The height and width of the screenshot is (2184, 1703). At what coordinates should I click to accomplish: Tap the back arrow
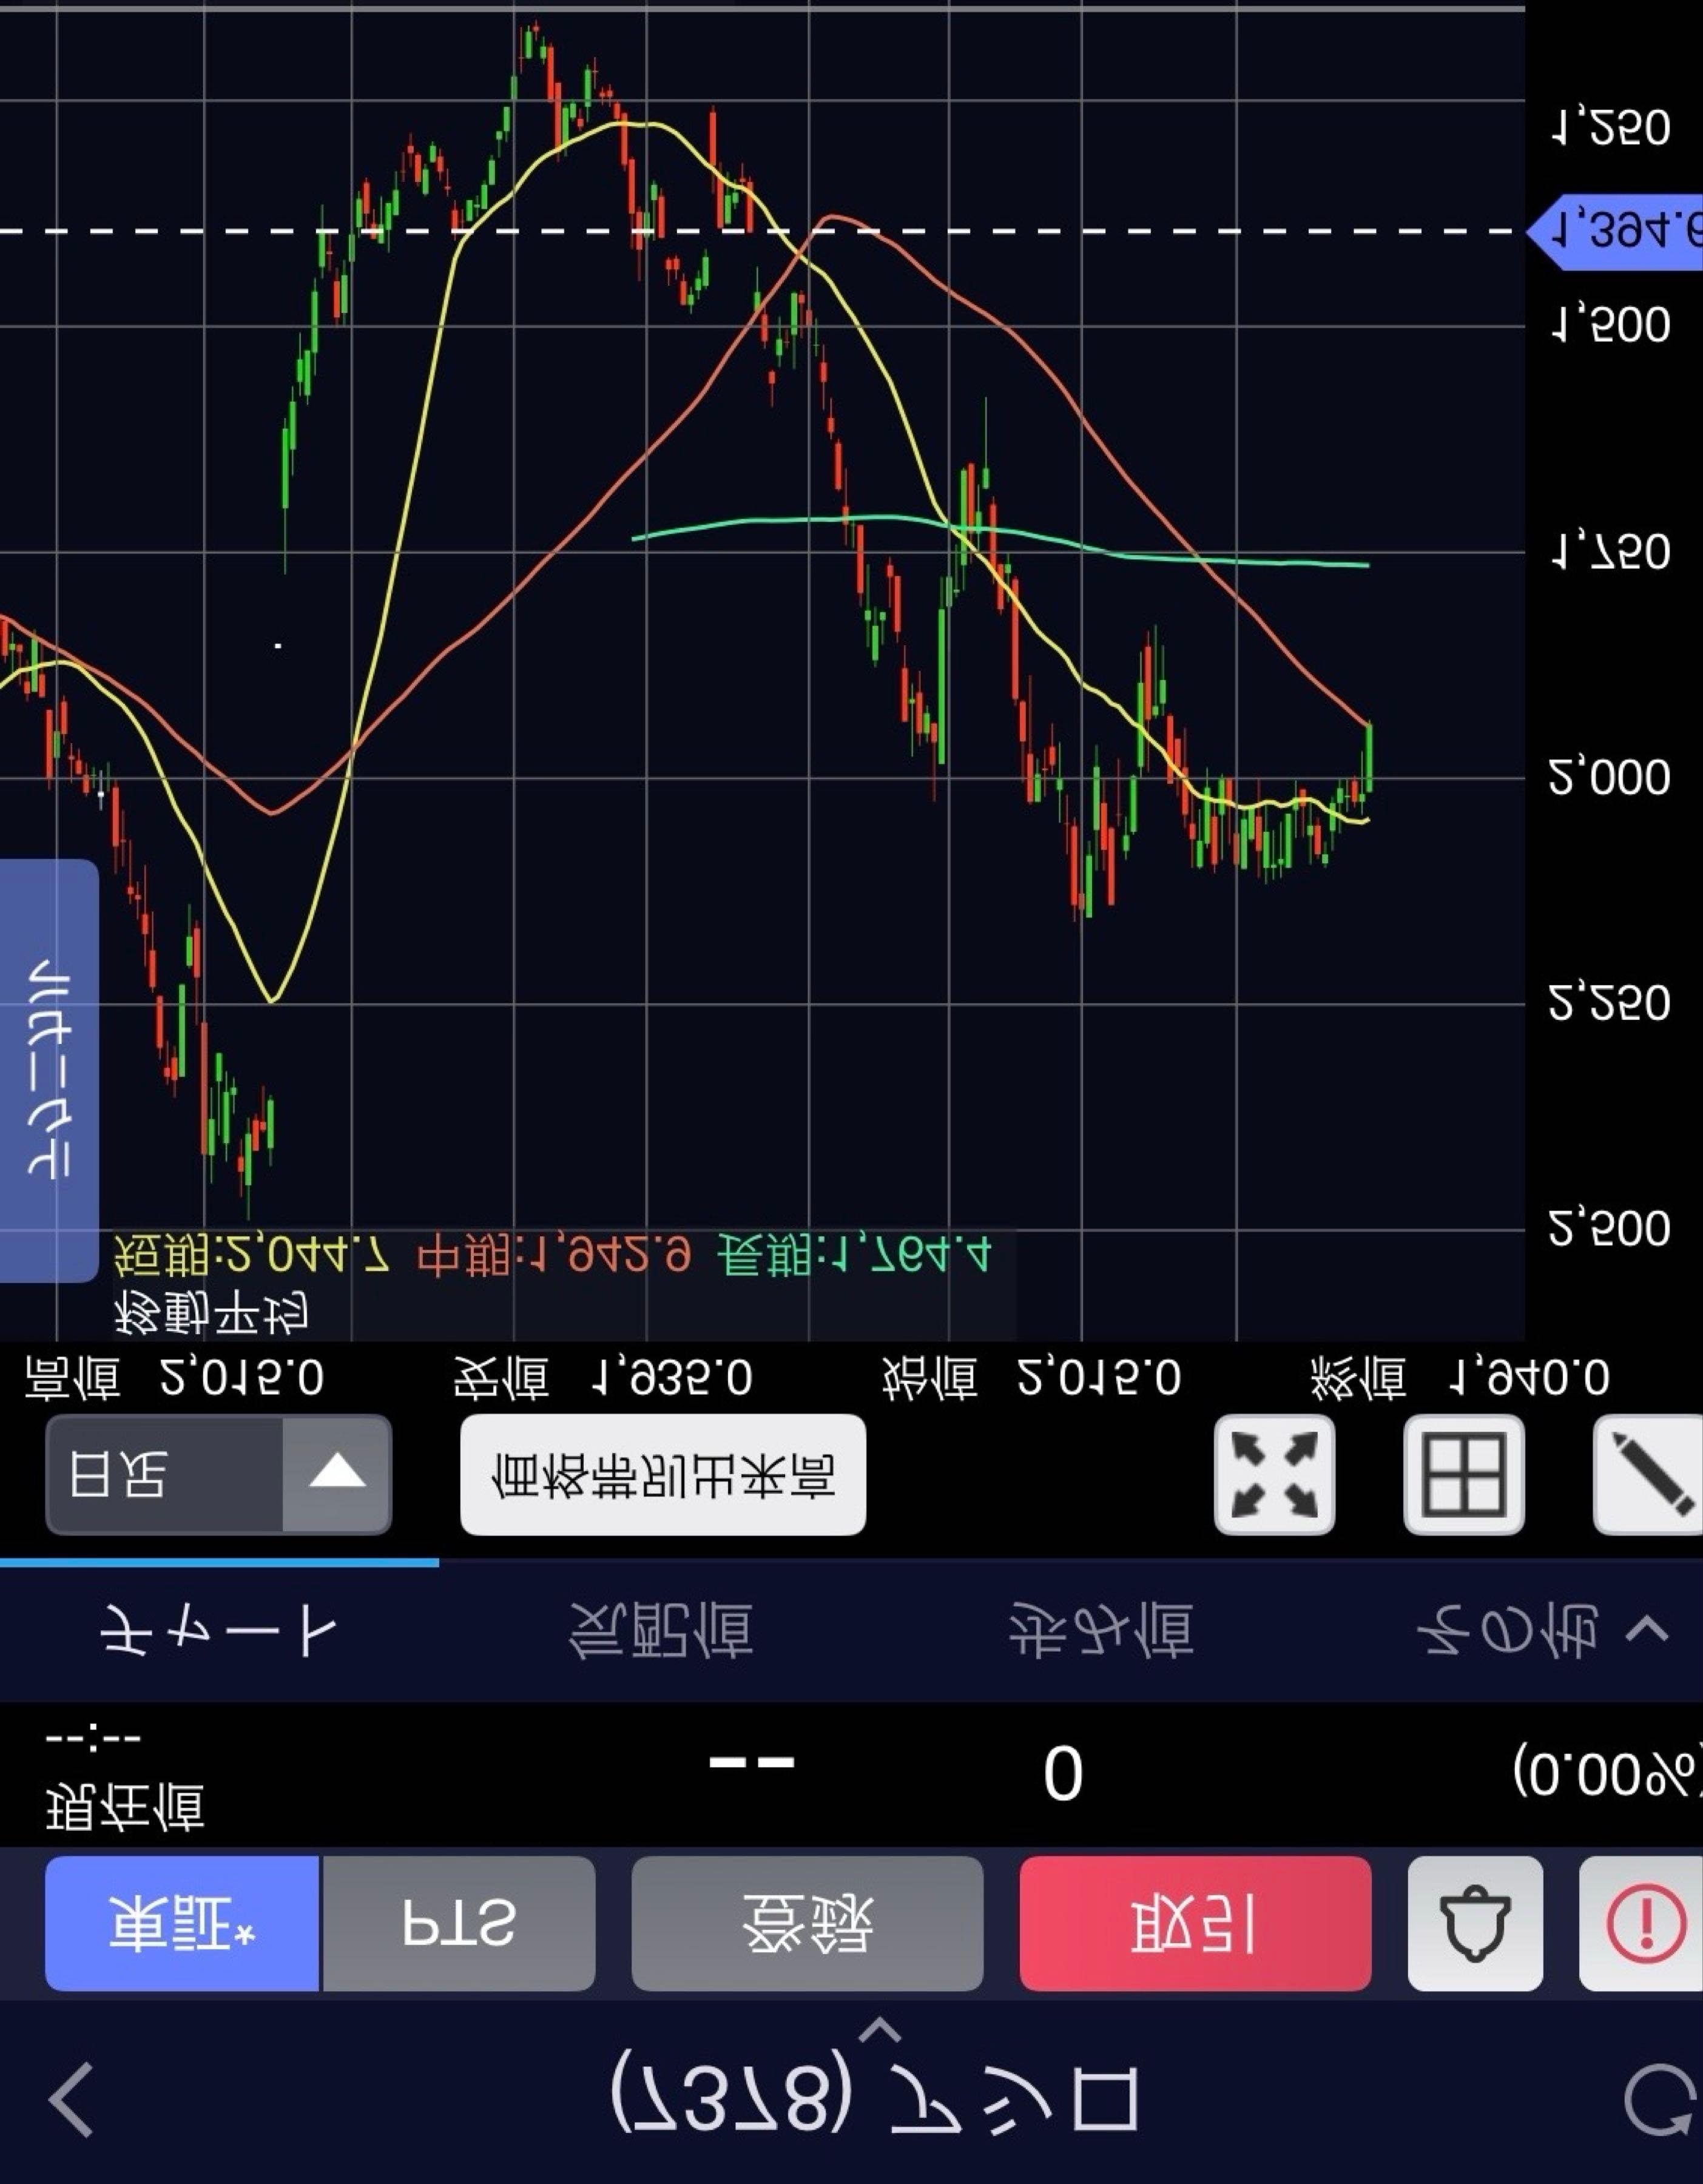pos(72,2100)
